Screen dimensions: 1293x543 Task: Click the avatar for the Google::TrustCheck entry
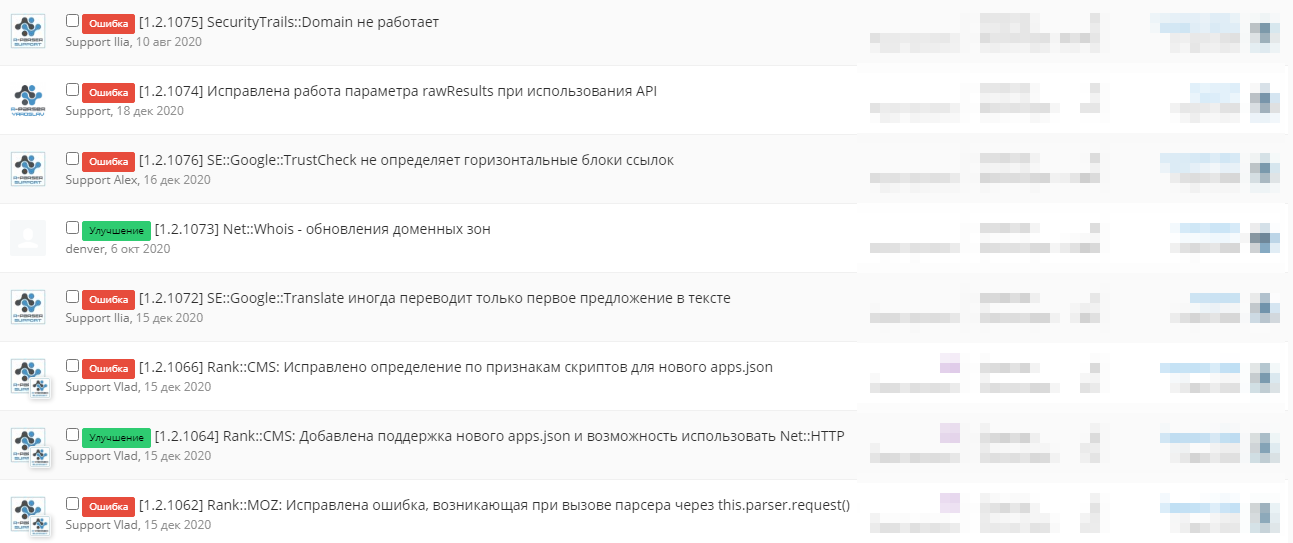pos(28,169)
